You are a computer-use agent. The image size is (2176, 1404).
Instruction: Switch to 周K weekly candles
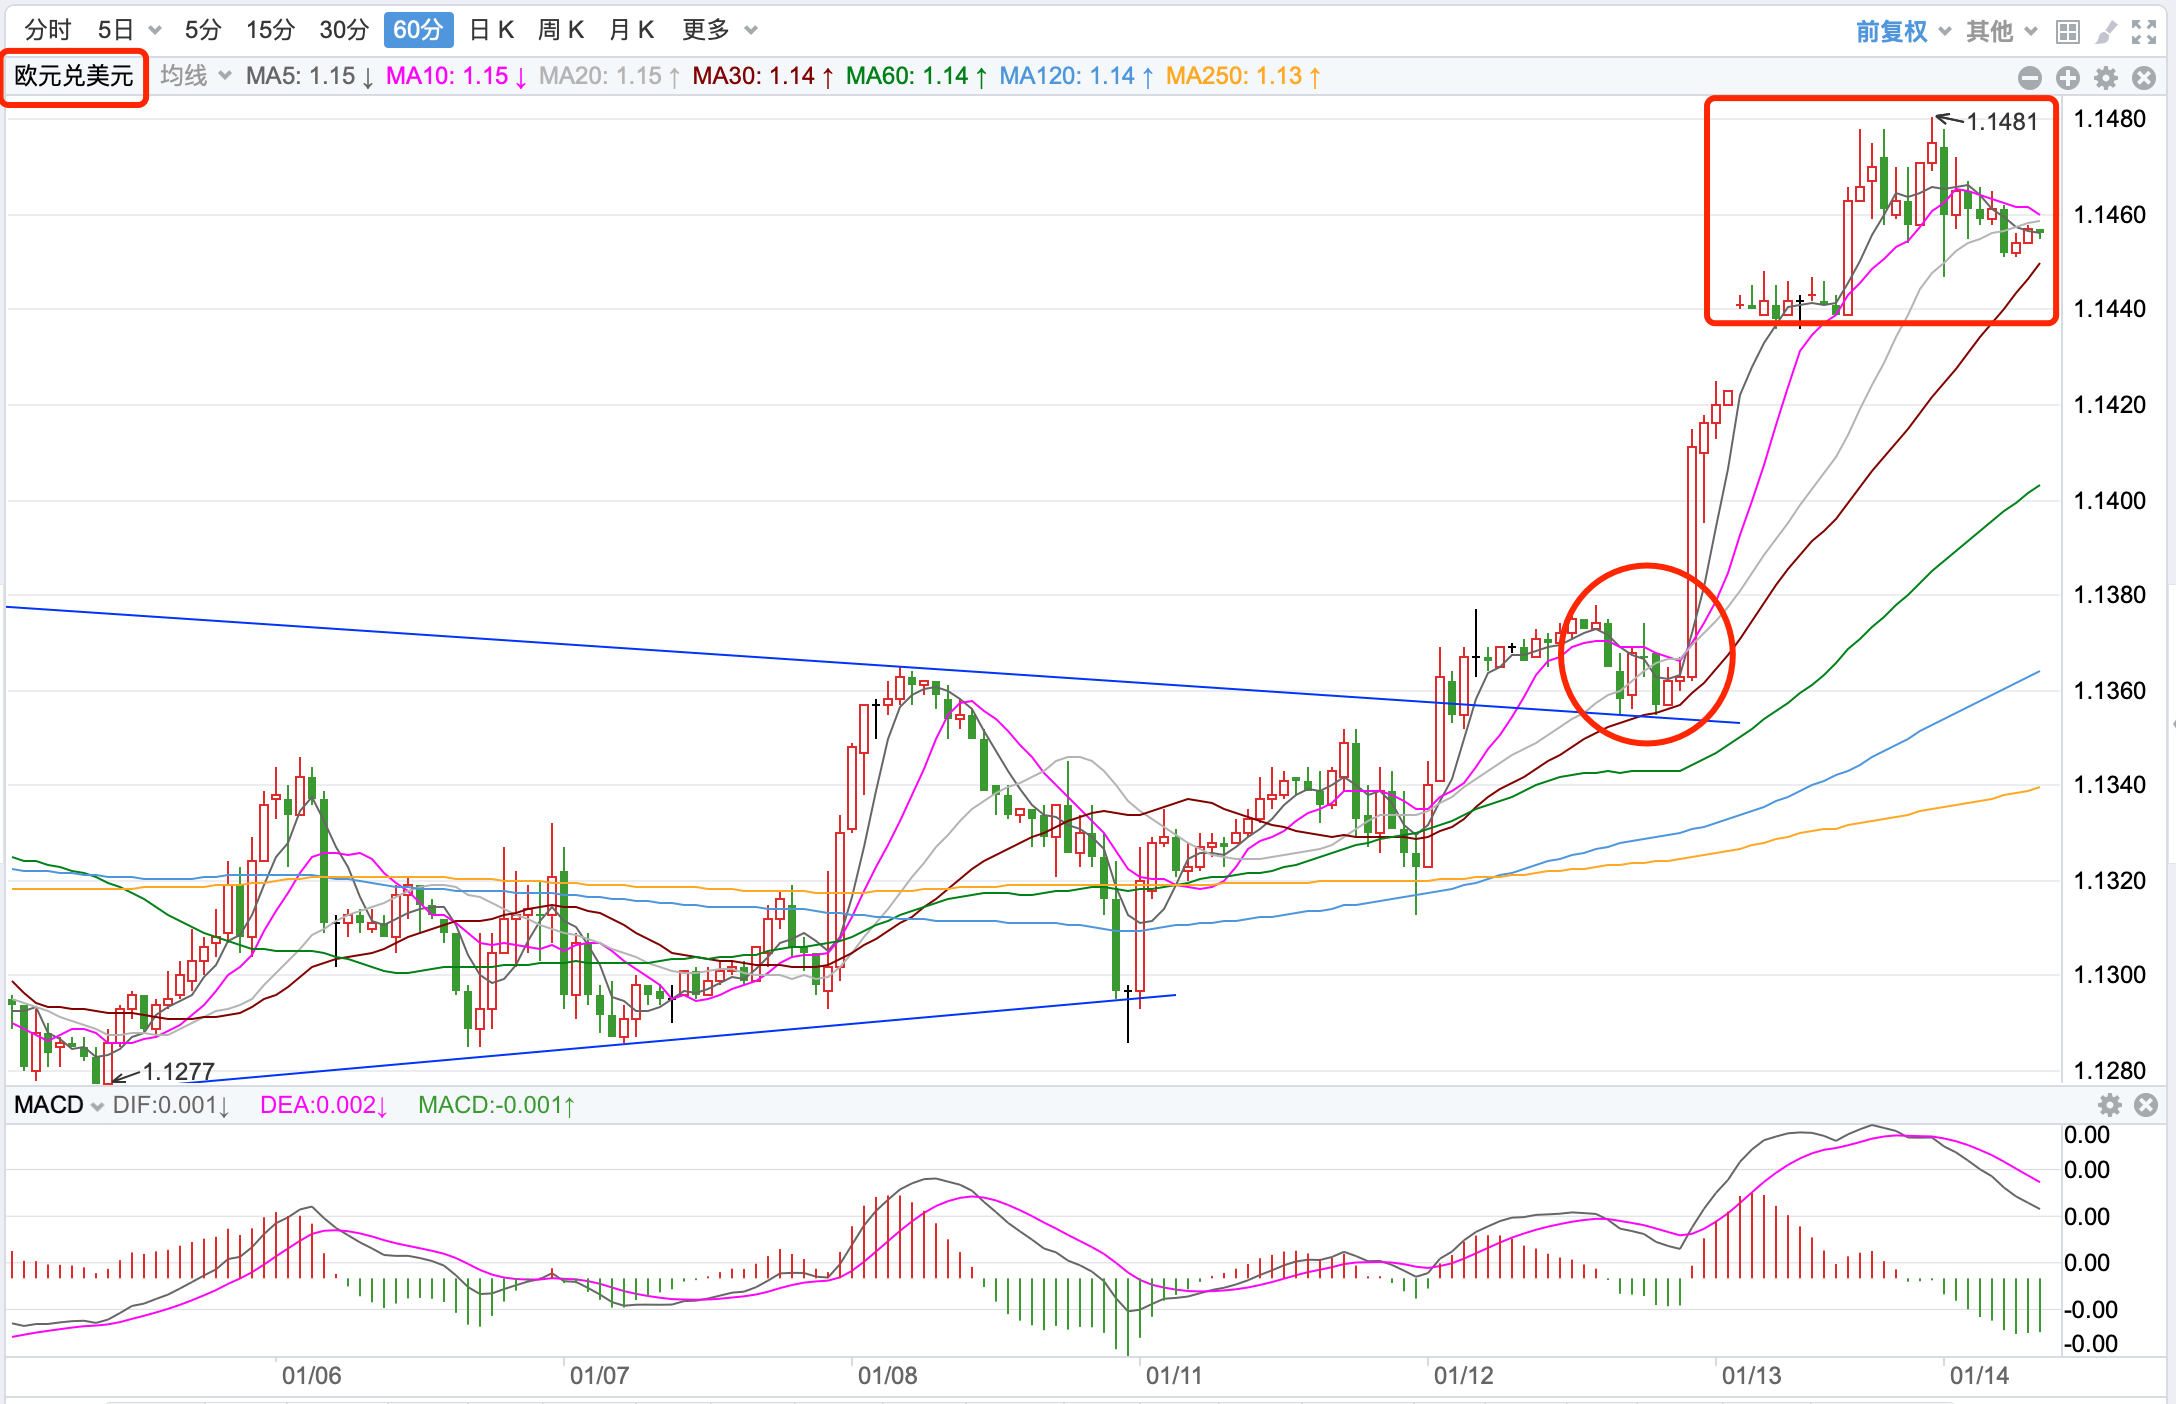(x=561, y=30)
